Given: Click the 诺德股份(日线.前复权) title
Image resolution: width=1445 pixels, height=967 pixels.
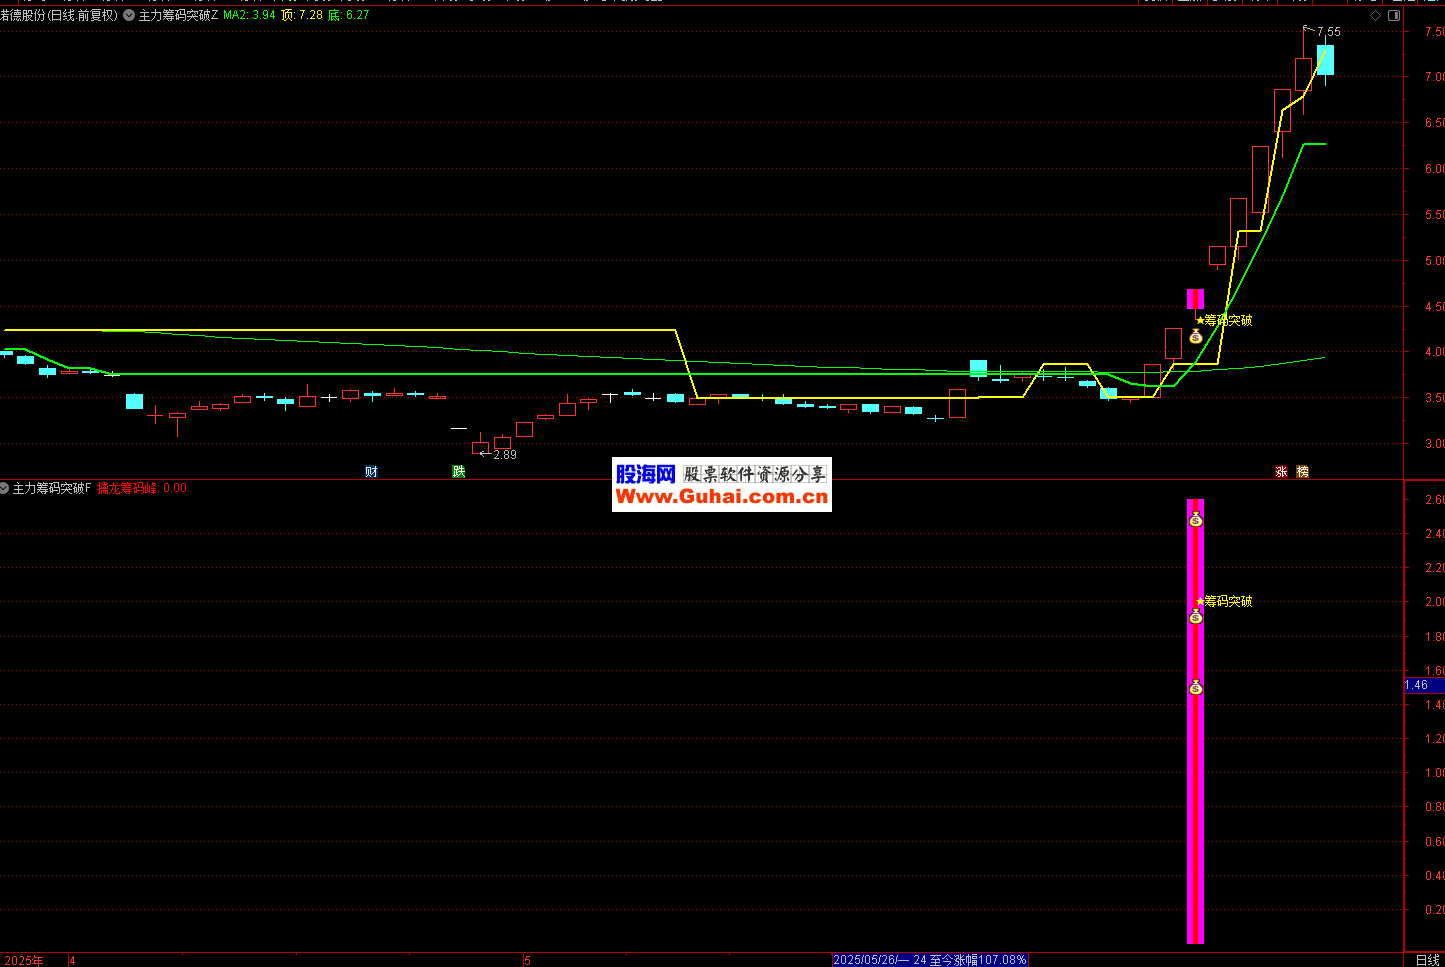Looking at the screenshot, I should click(59, 15).
